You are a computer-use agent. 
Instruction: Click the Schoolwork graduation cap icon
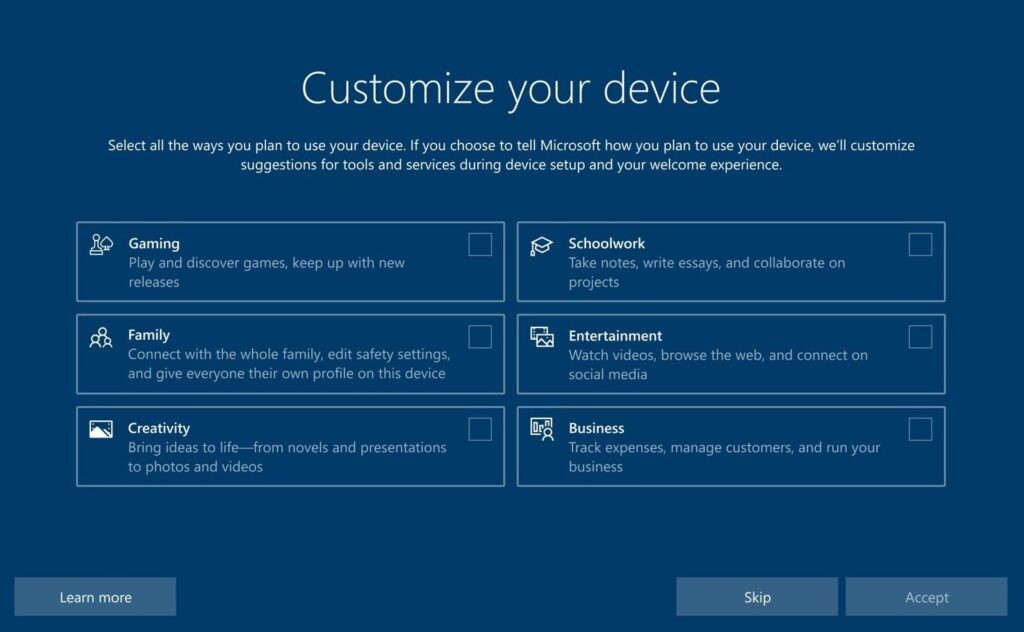tap(541, 245)
